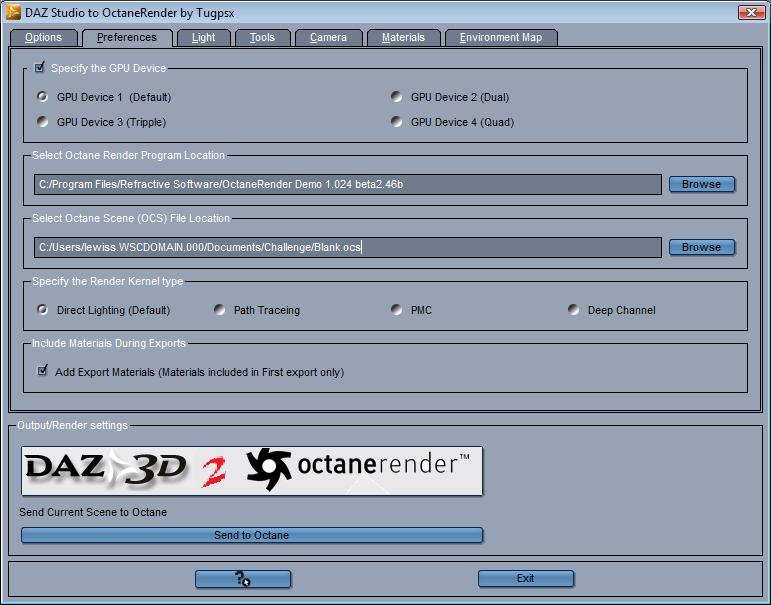Browse for Octane Render program location
The image size is (771, 605).
click(702, 184)
